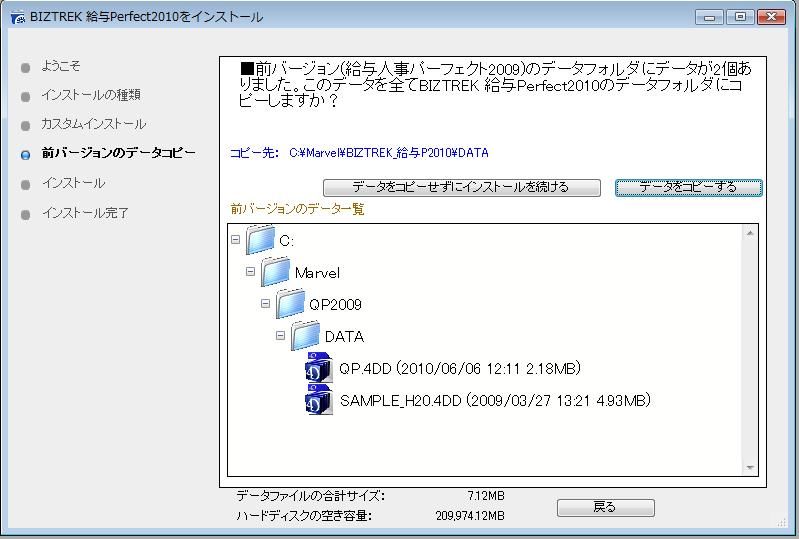Screen dimensions: 799x539
Task: Select SAMPLE_H20.4DD file row text
Action: tap(495, 400)
